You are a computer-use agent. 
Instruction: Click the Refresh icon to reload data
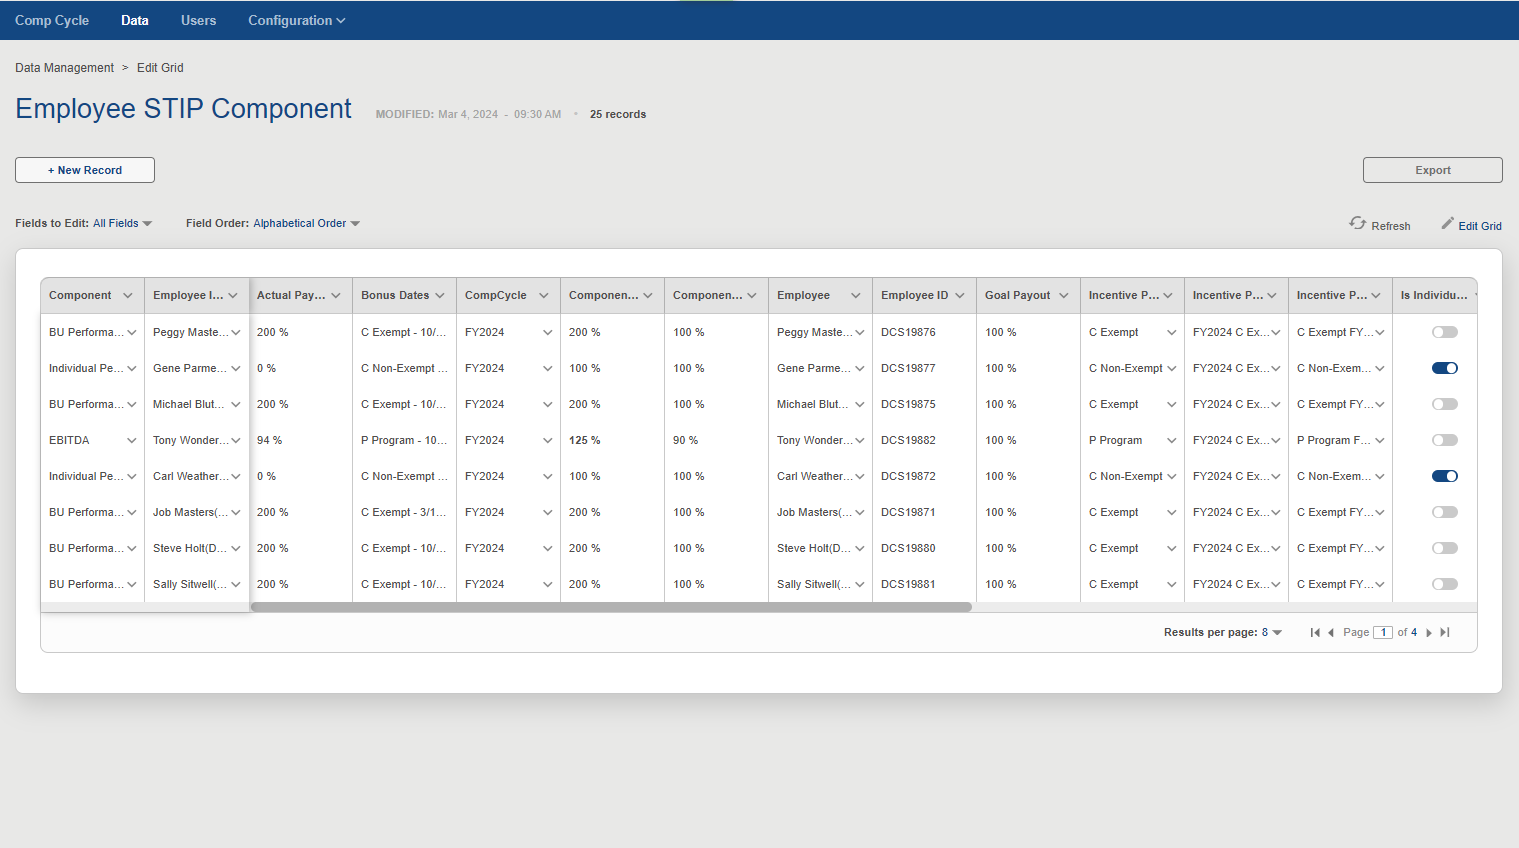1358,224
